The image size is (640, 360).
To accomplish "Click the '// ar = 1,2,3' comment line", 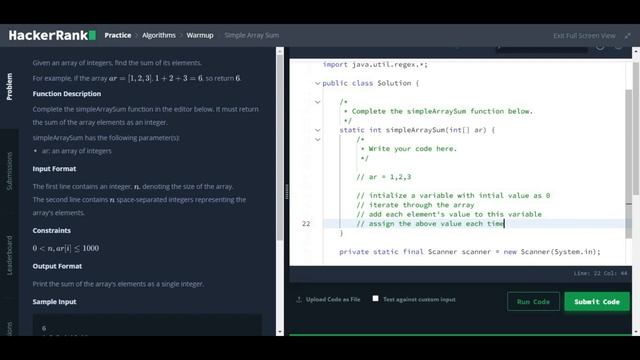I will click(x=384, y=177).
